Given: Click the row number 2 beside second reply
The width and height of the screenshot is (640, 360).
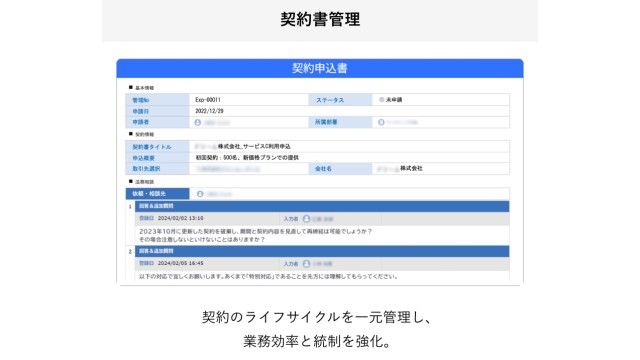Looking at the screenshot, I should (x=130, y=251).
